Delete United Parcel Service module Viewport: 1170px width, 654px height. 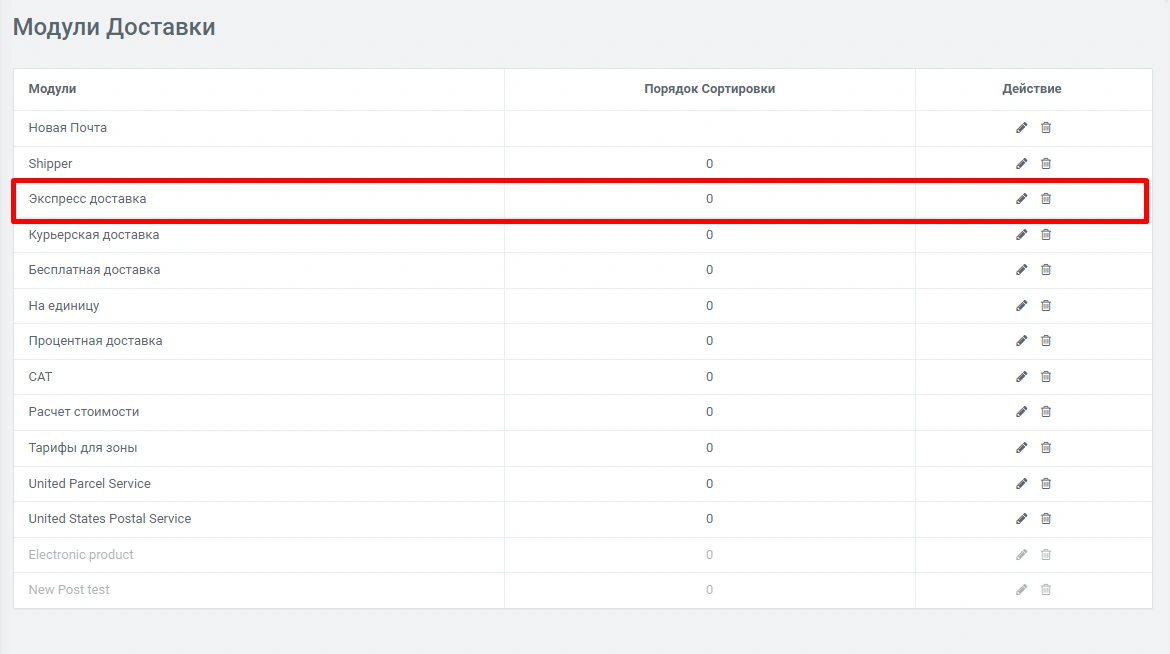click(x=1046, y=484)
